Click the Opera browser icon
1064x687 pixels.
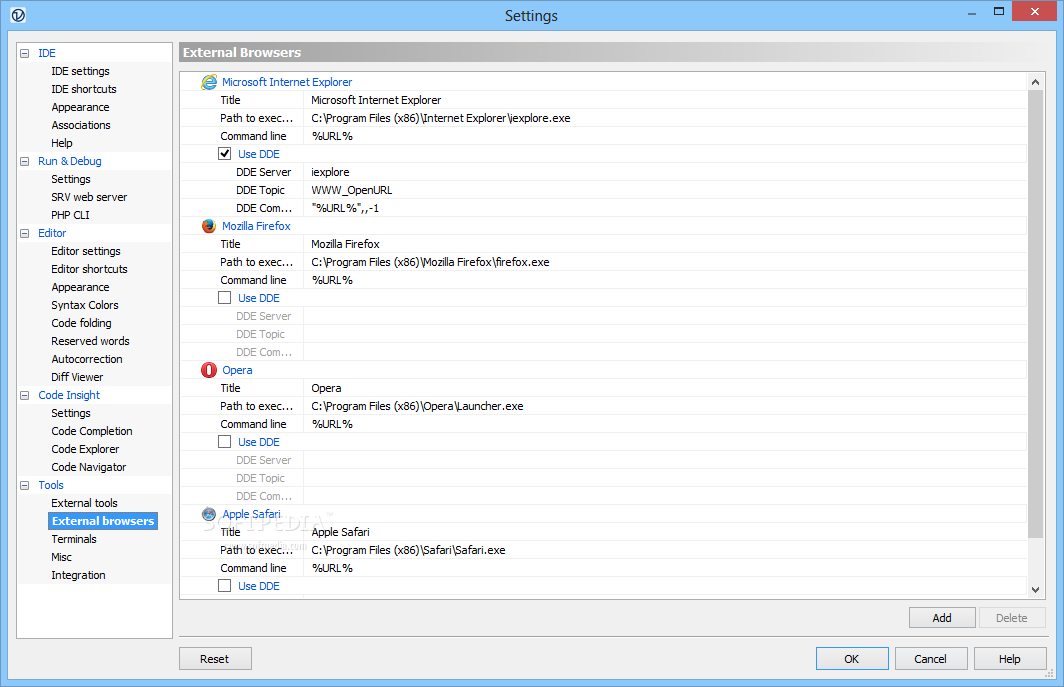pyautogui.click(x=209, y=370)
